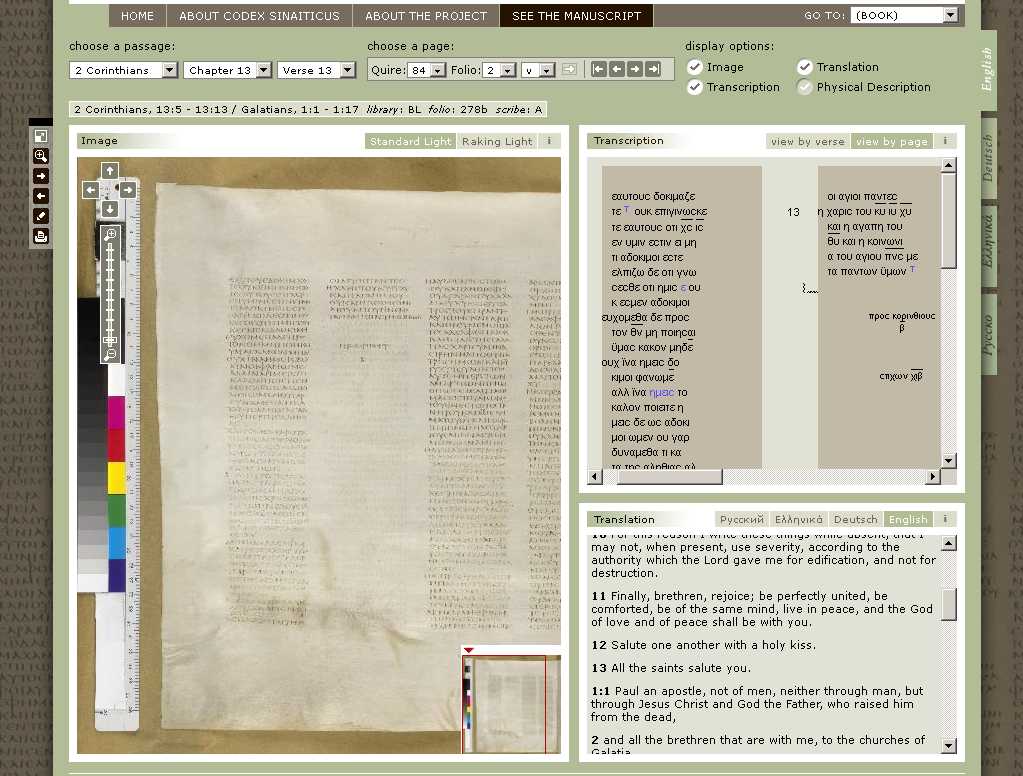The height and width of the screenshot is (776, 1023).
Task: Click the page overview thumbnail navigator
Action: click(511, 704)
